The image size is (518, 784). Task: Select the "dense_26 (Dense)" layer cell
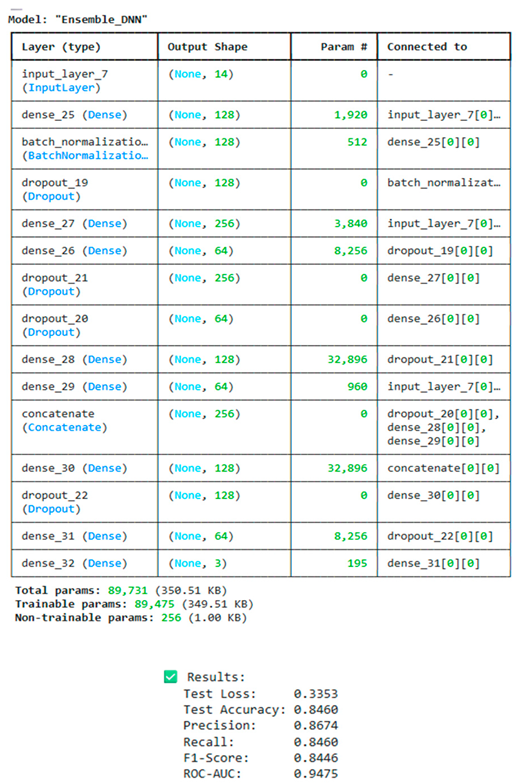click(74, 250)
